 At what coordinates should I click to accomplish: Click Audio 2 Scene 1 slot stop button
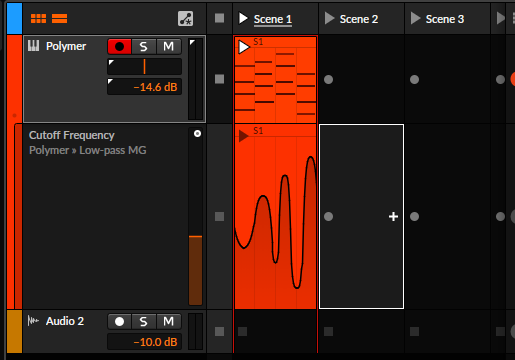pos(243,331)
